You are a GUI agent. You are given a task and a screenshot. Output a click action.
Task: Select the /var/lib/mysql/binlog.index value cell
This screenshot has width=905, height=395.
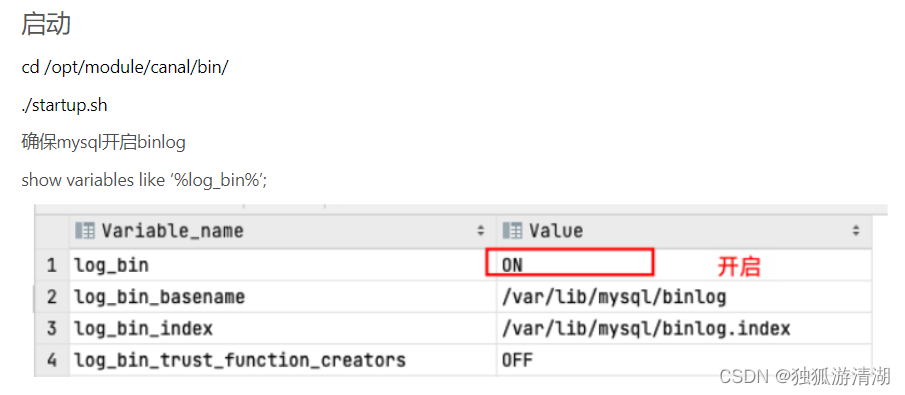(x=684, y=329)
